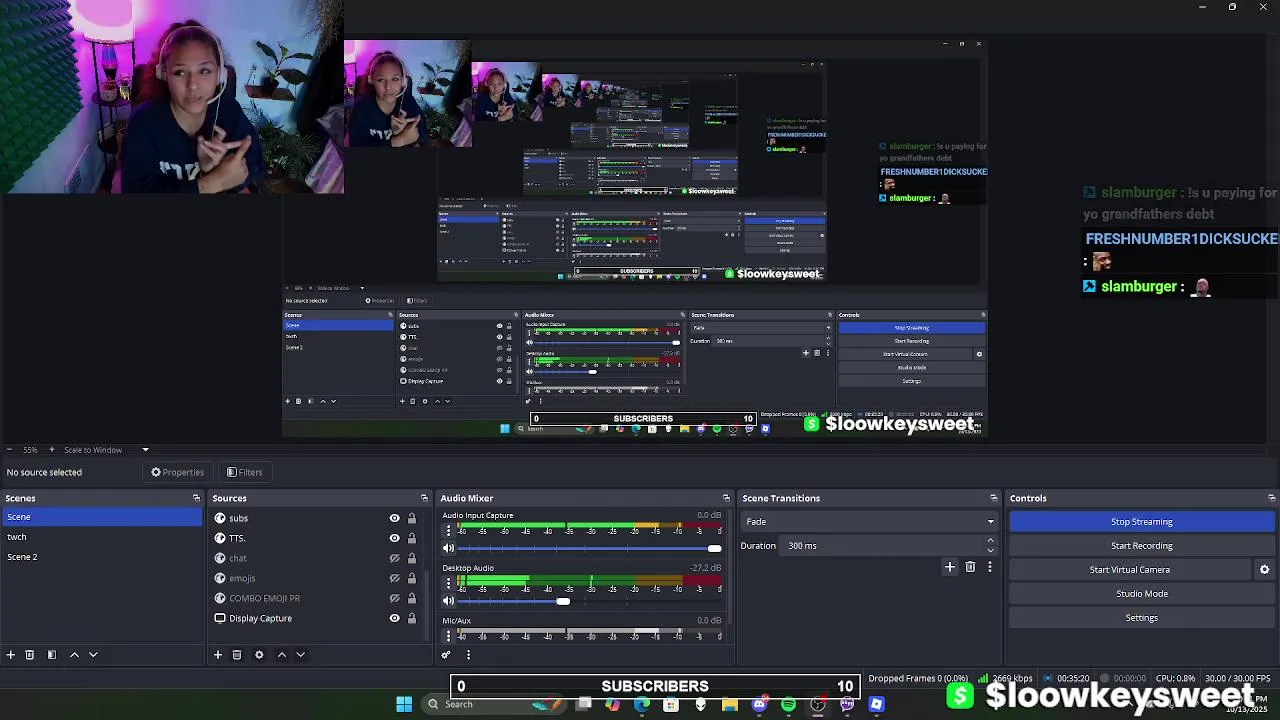
Task: Move scene down with Scenes down arrow
Action: (93, 655)
